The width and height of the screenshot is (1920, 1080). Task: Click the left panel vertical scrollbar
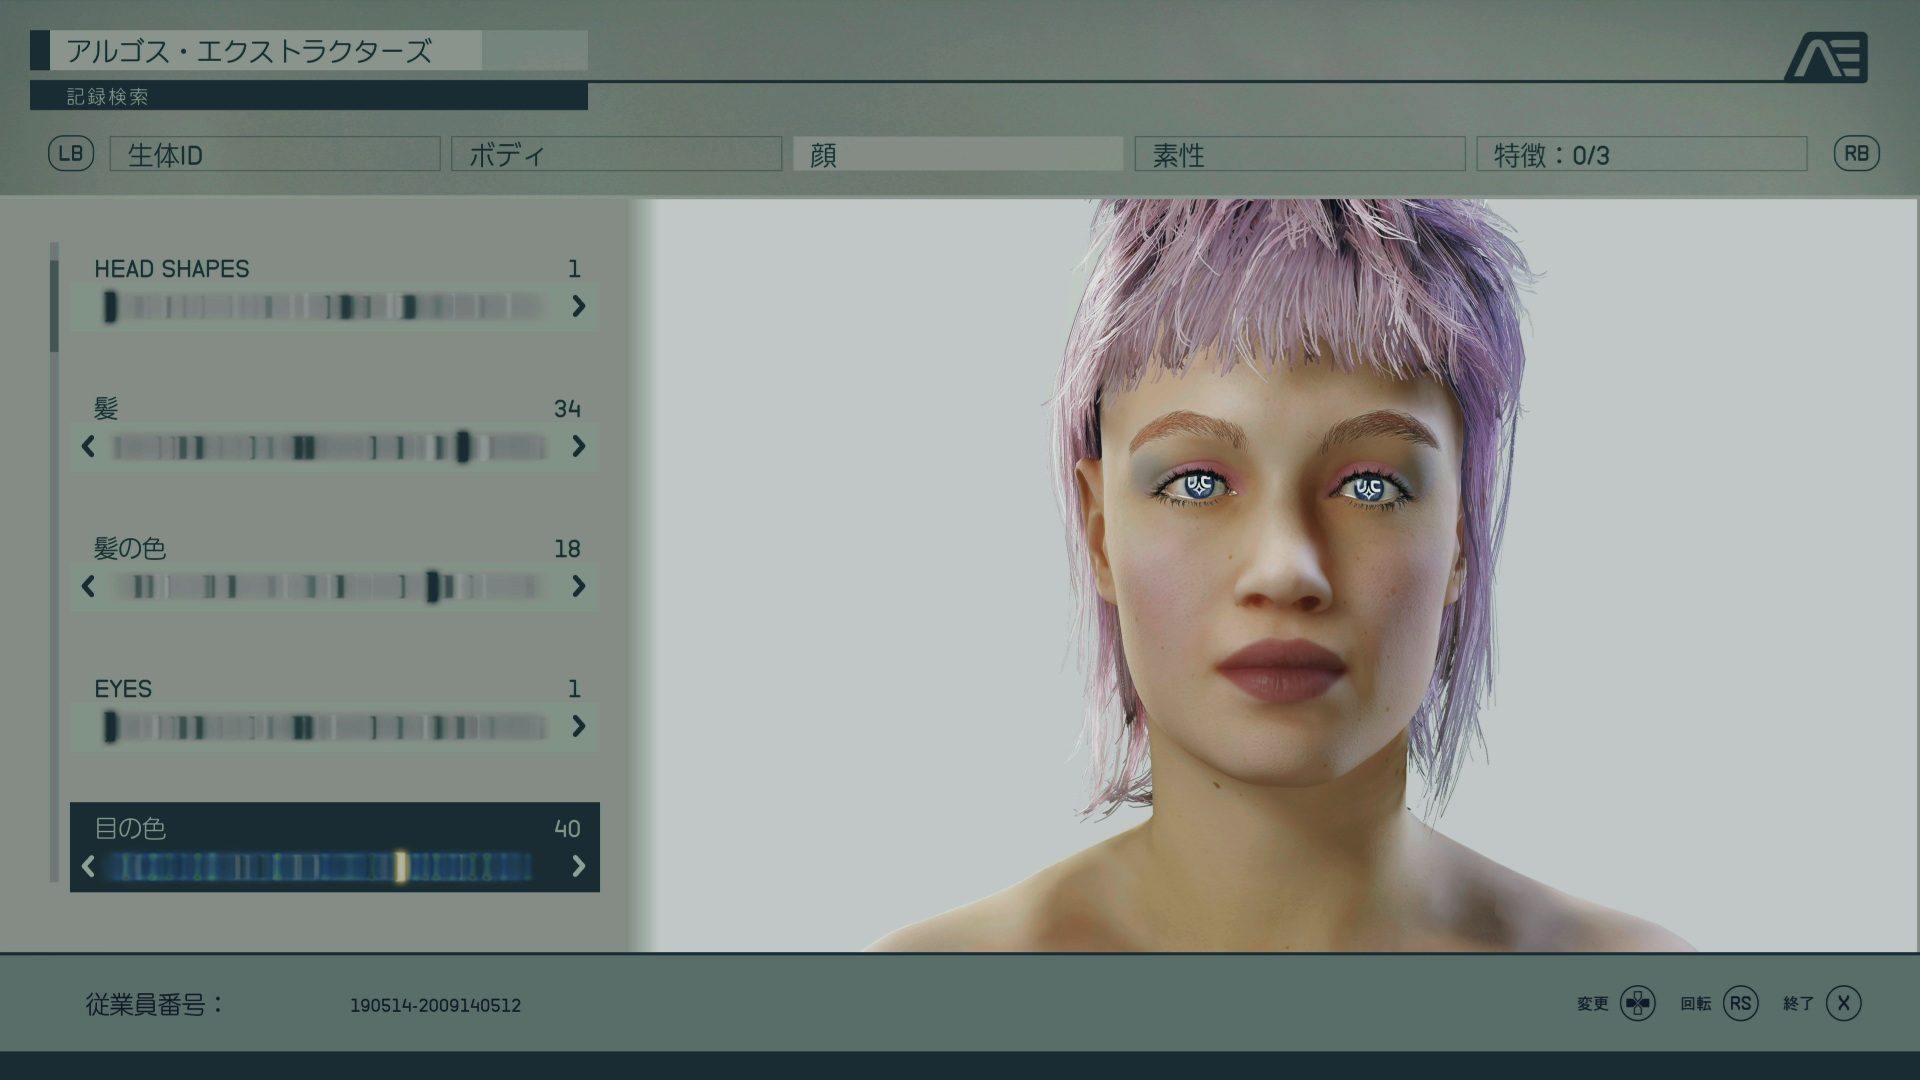pyautogui.click(x=54, y=306)
